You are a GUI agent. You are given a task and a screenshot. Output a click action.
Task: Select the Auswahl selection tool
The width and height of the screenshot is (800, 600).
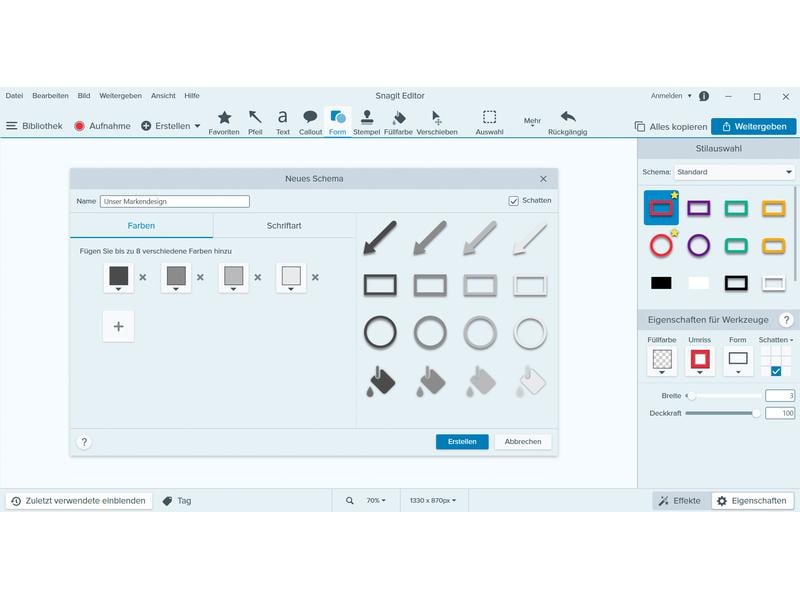point(489,122)
